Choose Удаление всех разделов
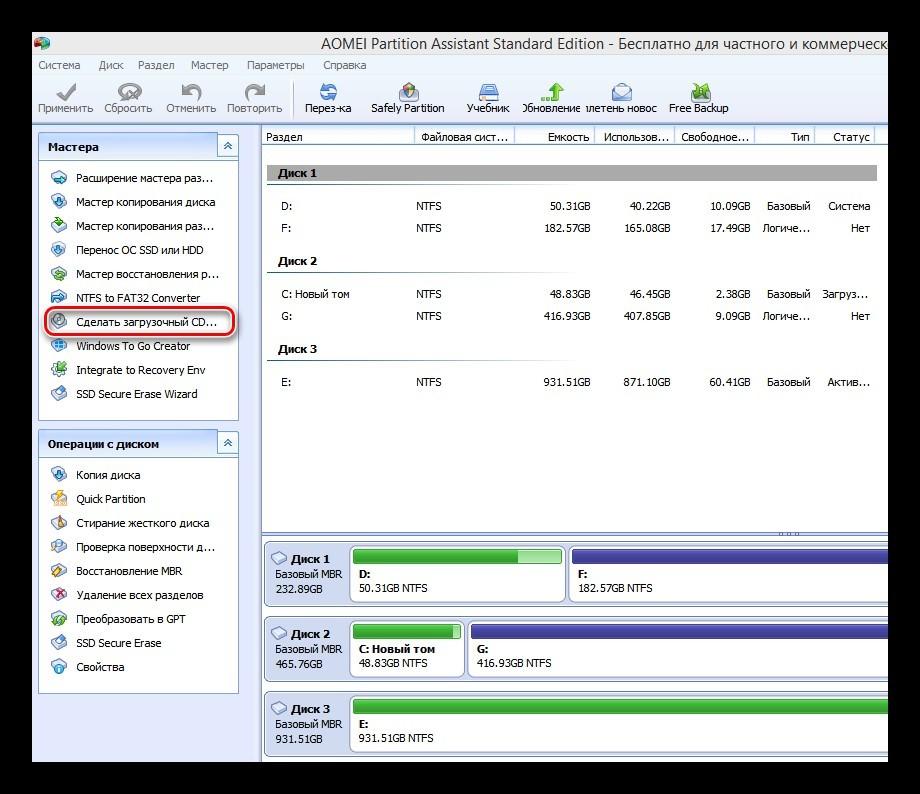Screen dimensions: 920x794 click(127, 595)
